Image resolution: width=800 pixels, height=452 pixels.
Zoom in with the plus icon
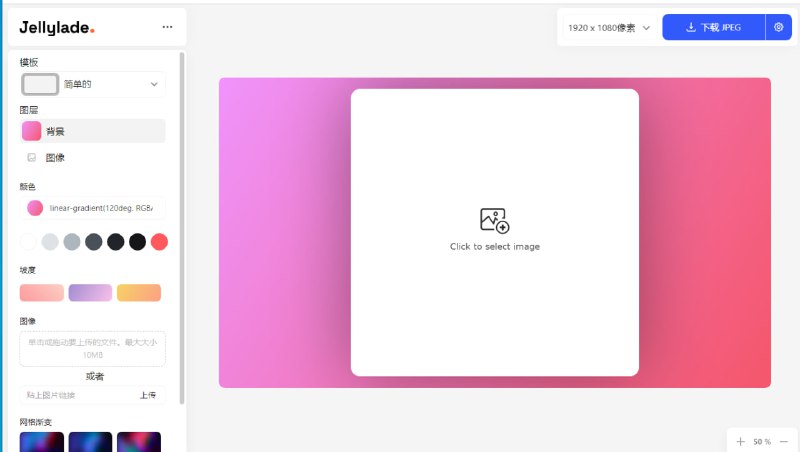740,441
